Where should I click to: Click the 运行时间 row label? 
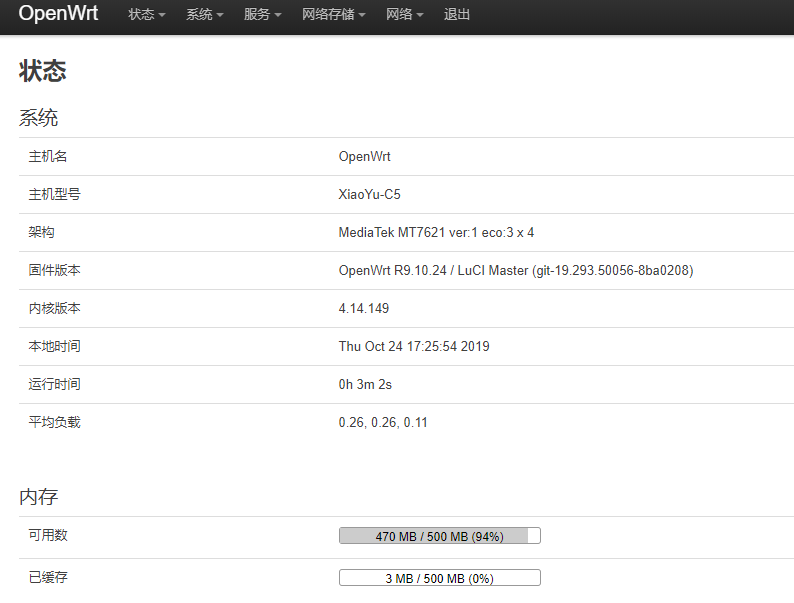54,384
